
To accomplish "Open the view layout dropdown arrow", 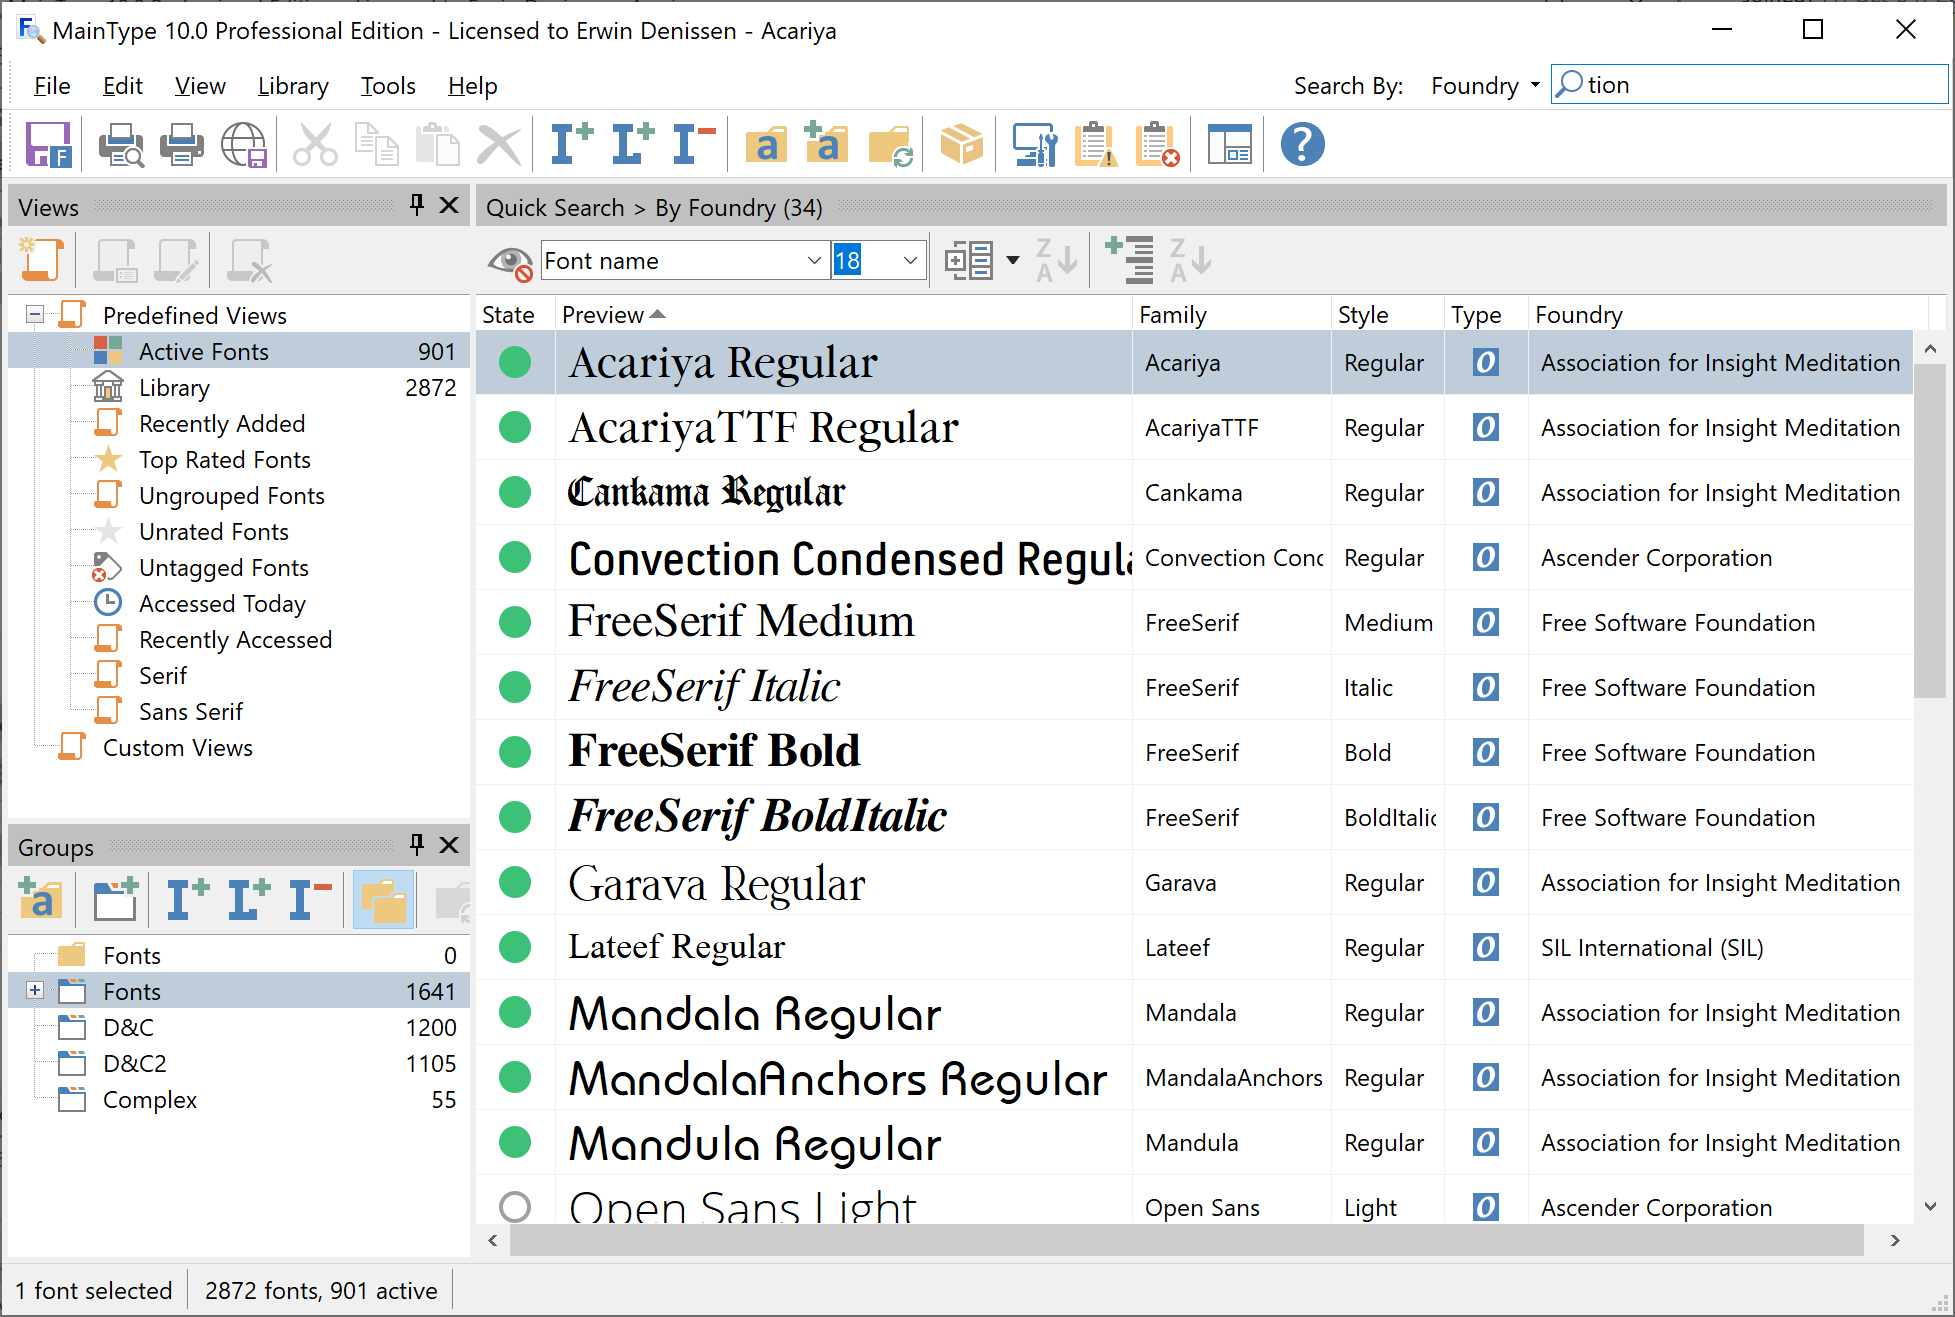I will pyautogui.click(x=1013, y=261).
